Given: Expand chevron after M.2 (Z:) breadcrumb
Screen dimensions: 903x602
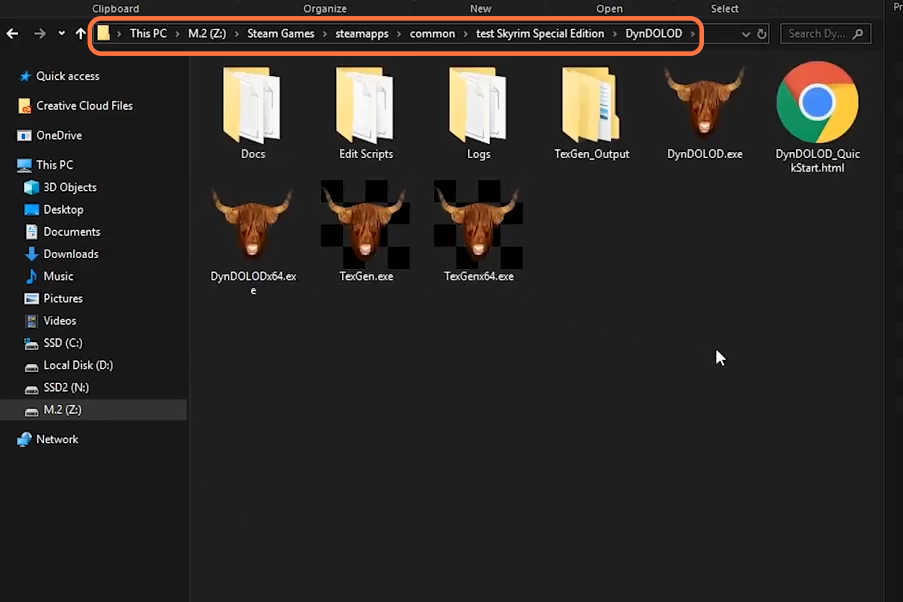Looking at the screenshot, I should coord(237,34).
